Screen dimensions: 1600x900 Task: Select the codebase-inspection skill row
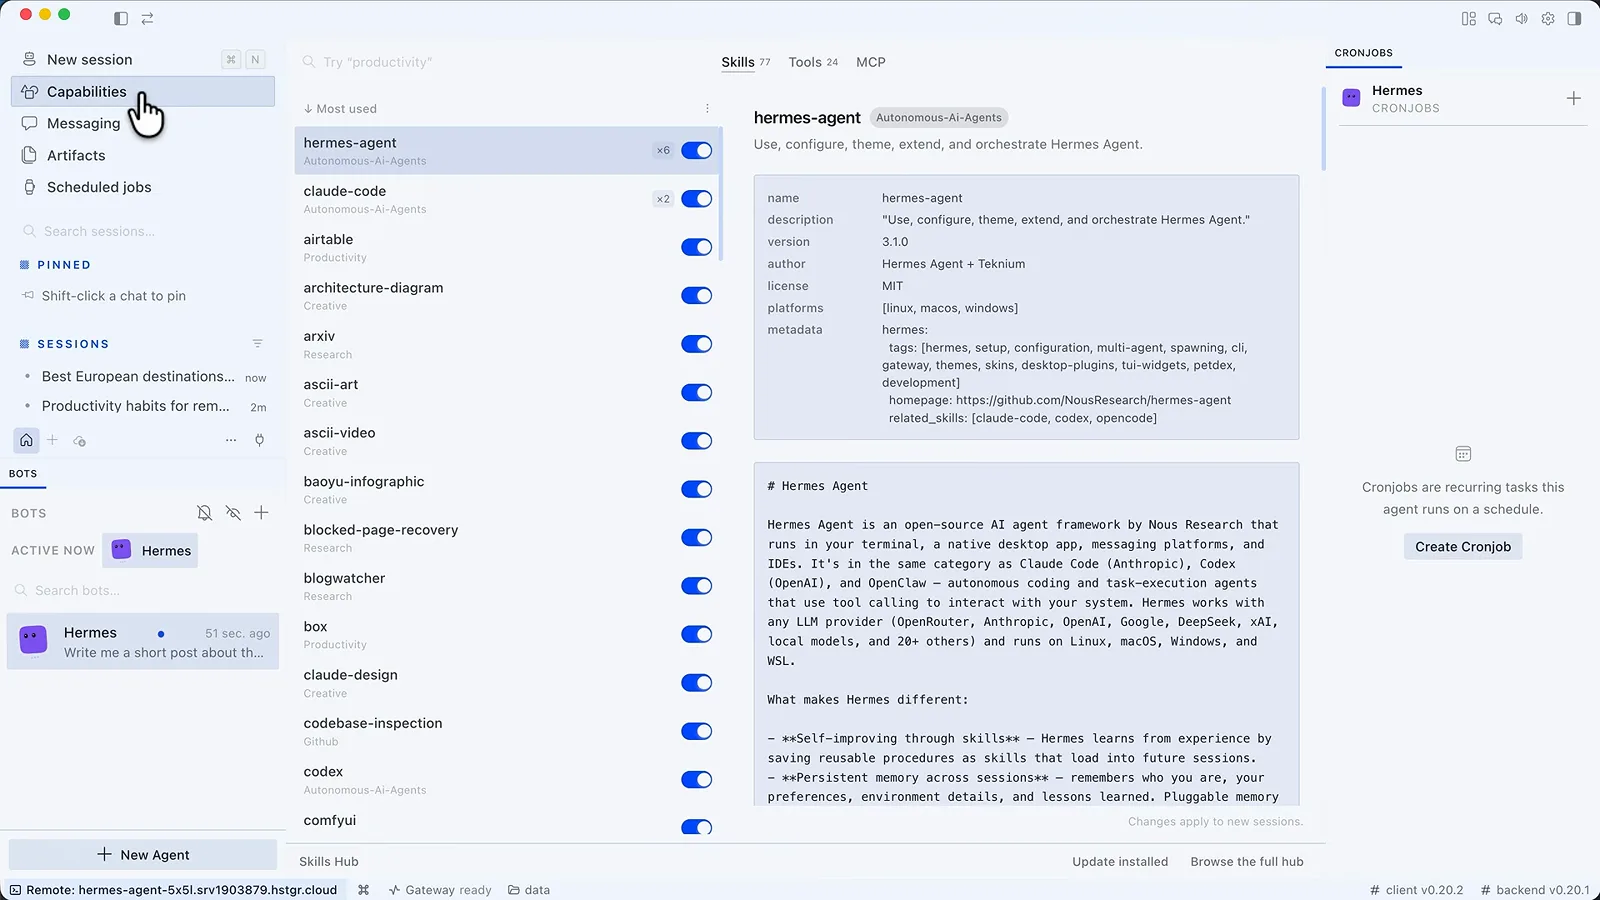pyautogui.click(x=507, y=731)
